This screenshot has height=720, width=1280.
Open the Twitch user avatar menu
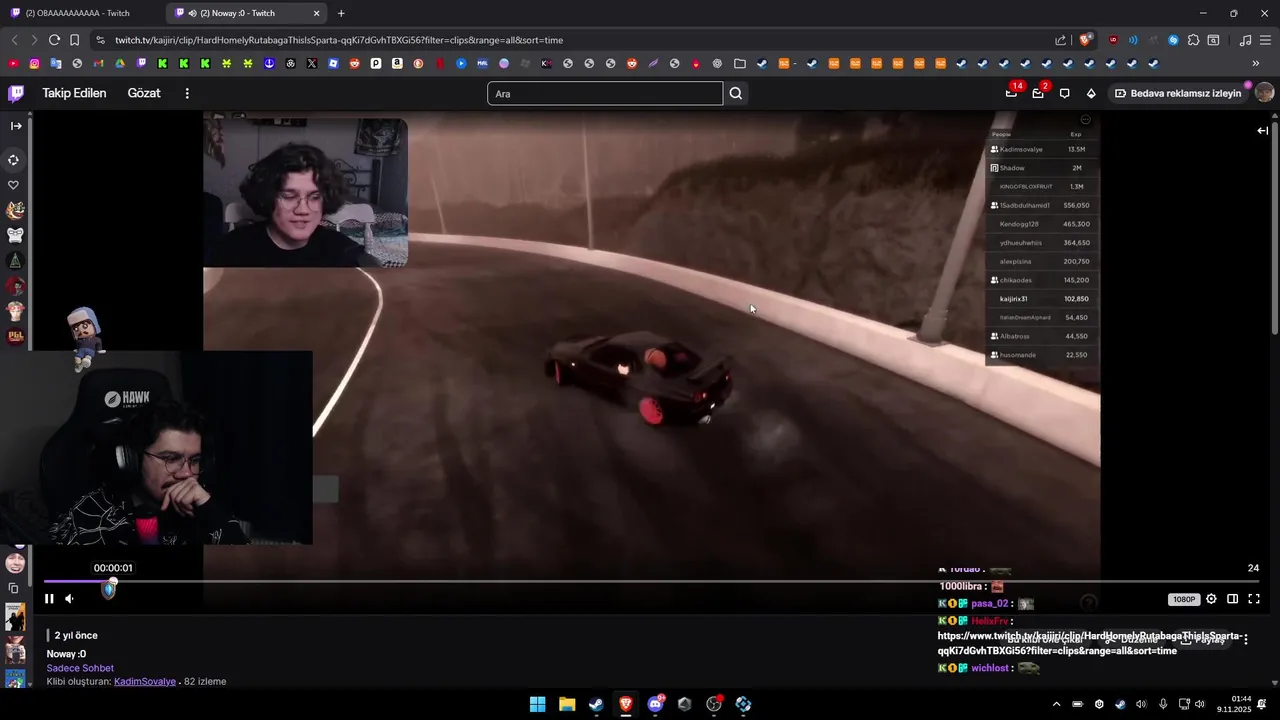[x=1264, y=93]
